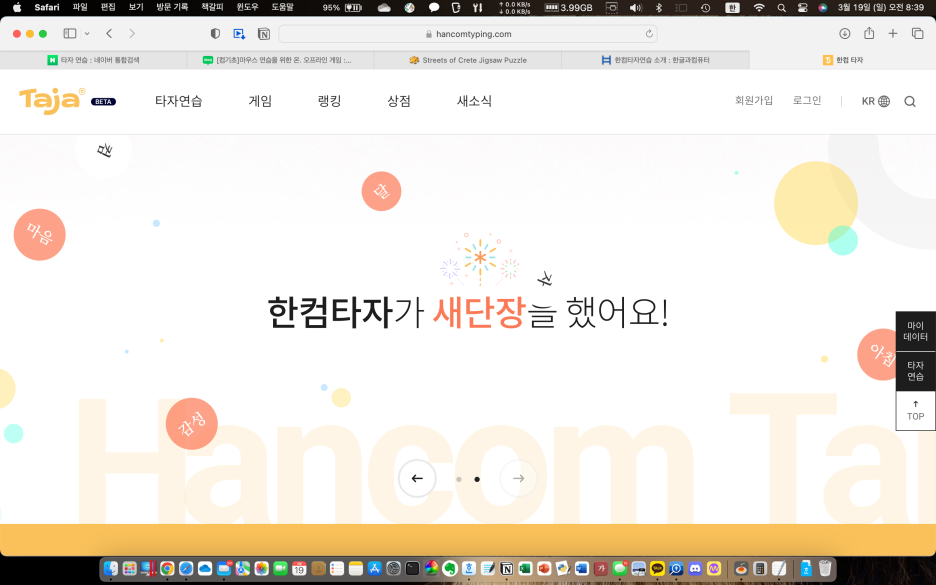Screen dimensions: 936x585
Task: Reload page with the refresh icon
Action: 649,34
